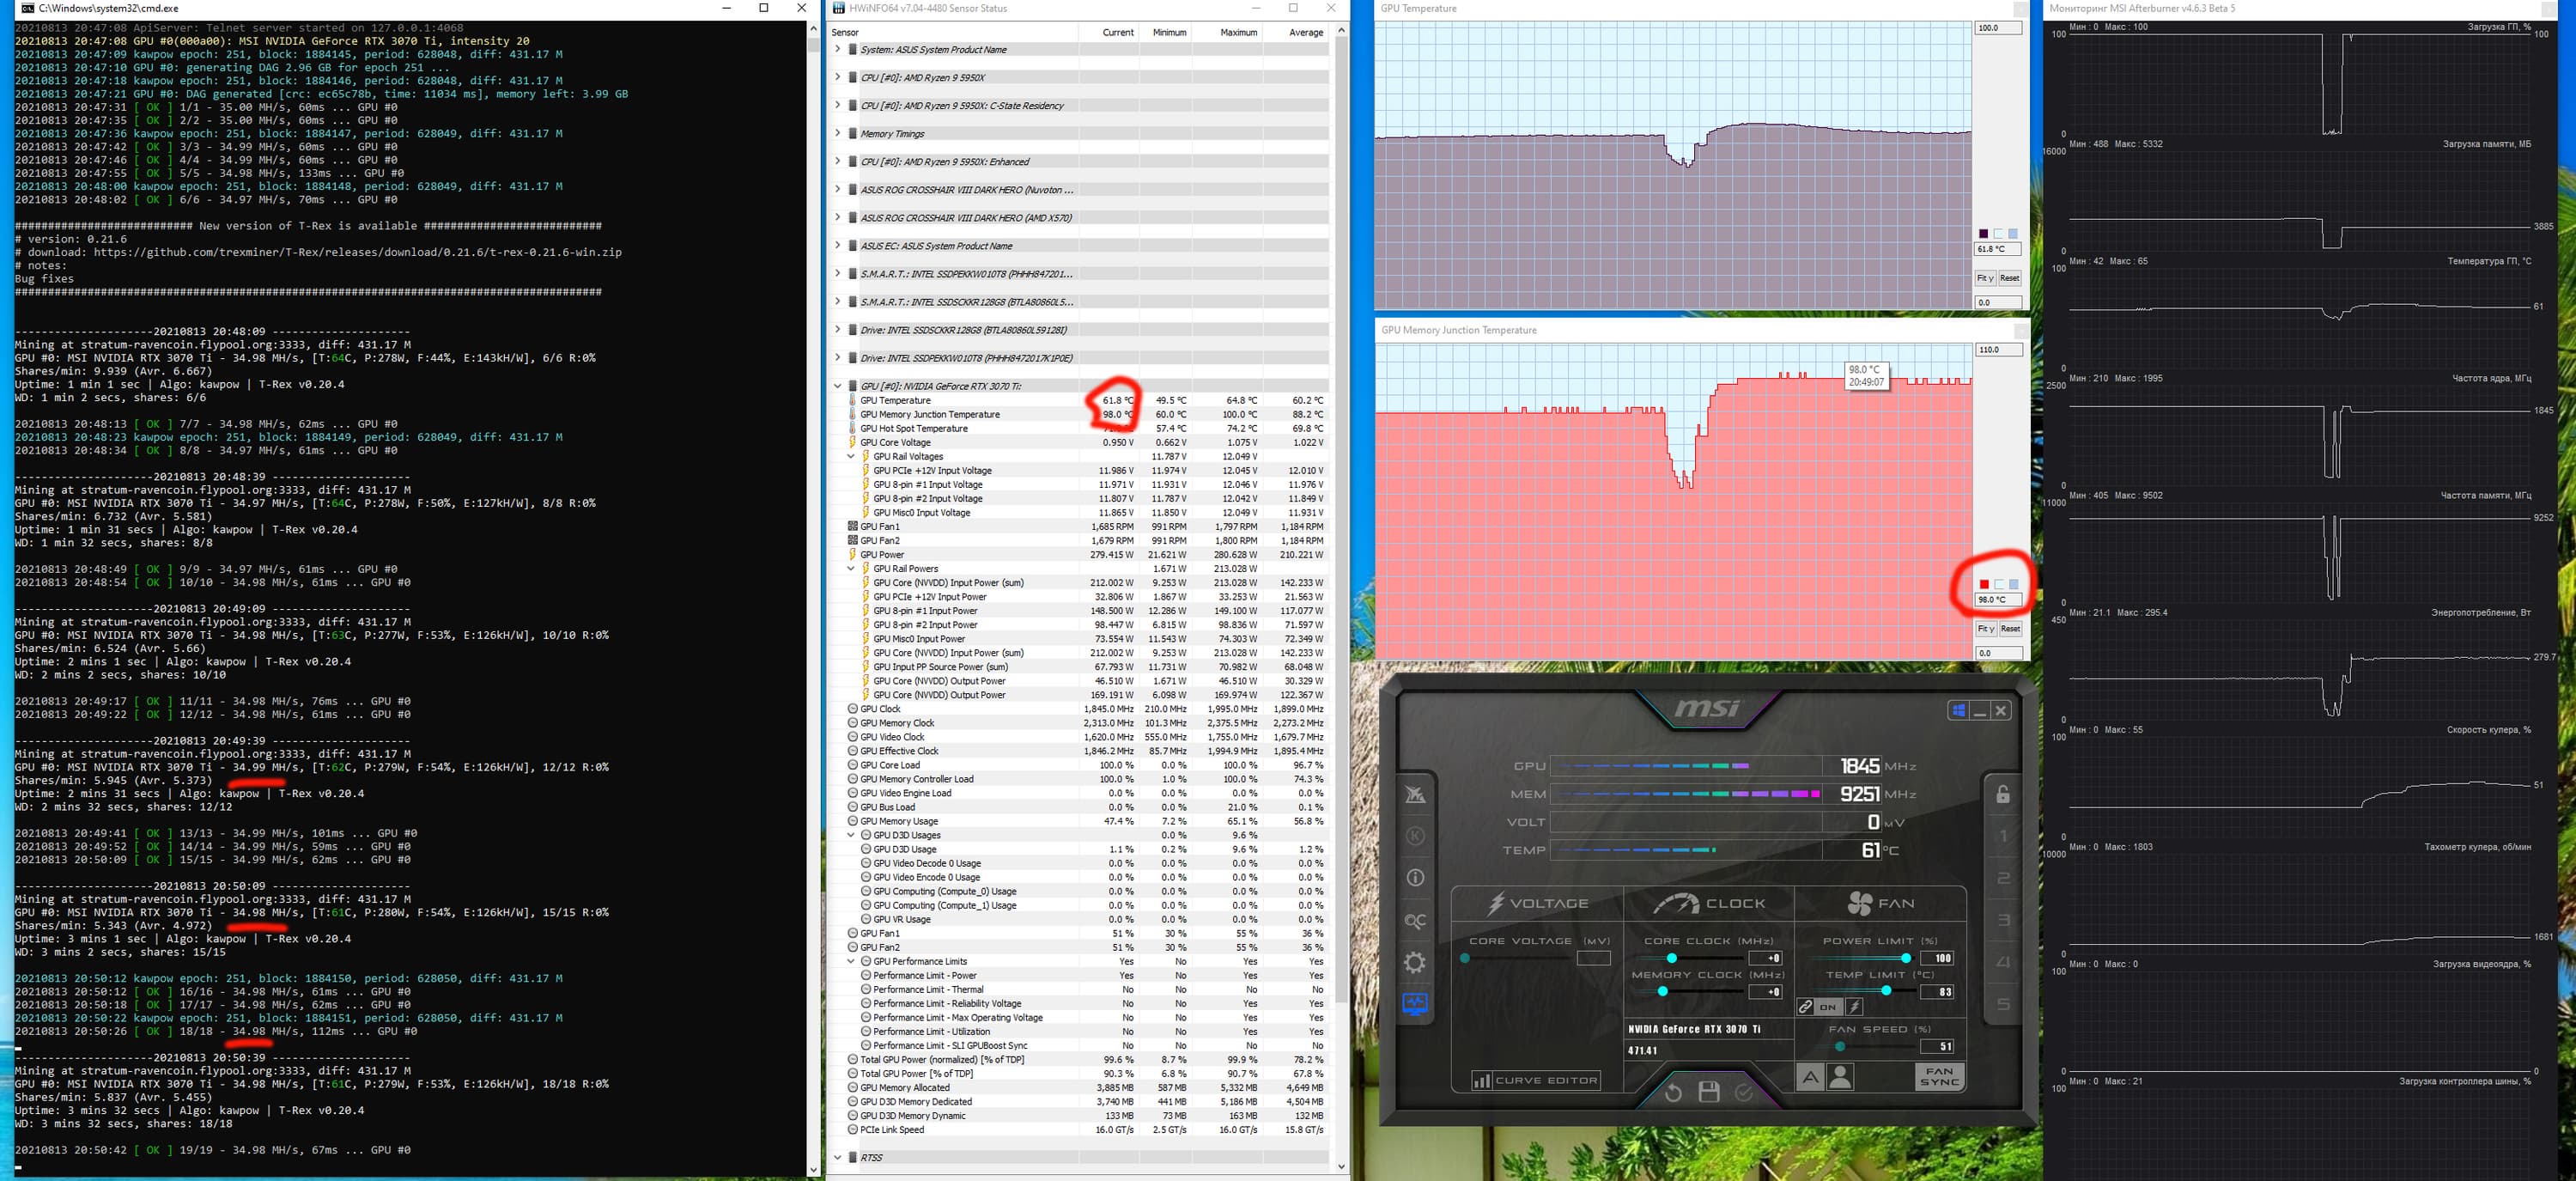
Task: Toggle automatic fan mode A button
Action: (x=1809, y=1078)
